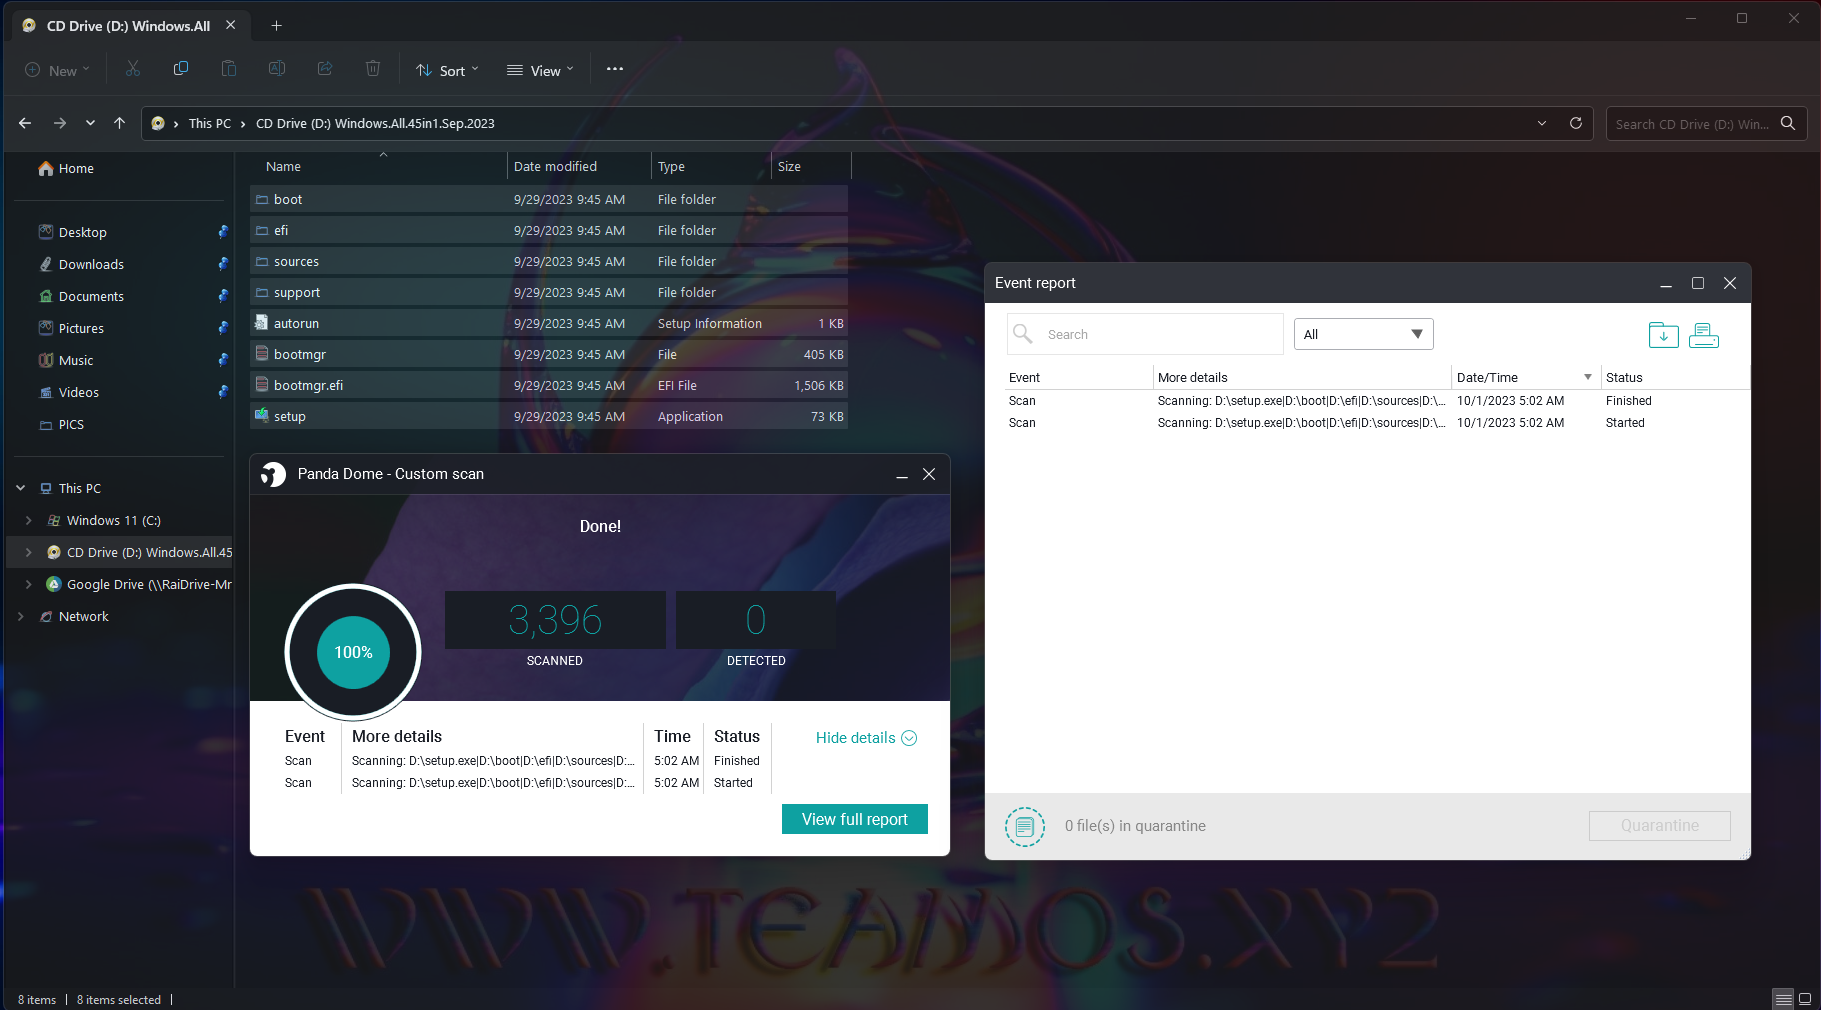This screenshot has width=1821, height=1010.
Task: Click the Event report search field
Action: point(1145,334)
